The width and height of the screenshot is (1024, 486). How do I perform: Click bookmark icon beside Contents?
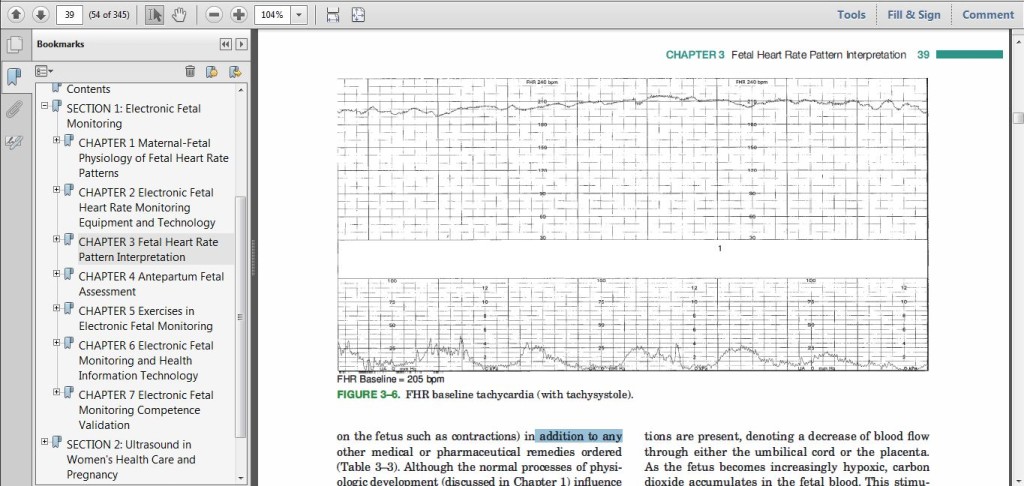point(56,88)
